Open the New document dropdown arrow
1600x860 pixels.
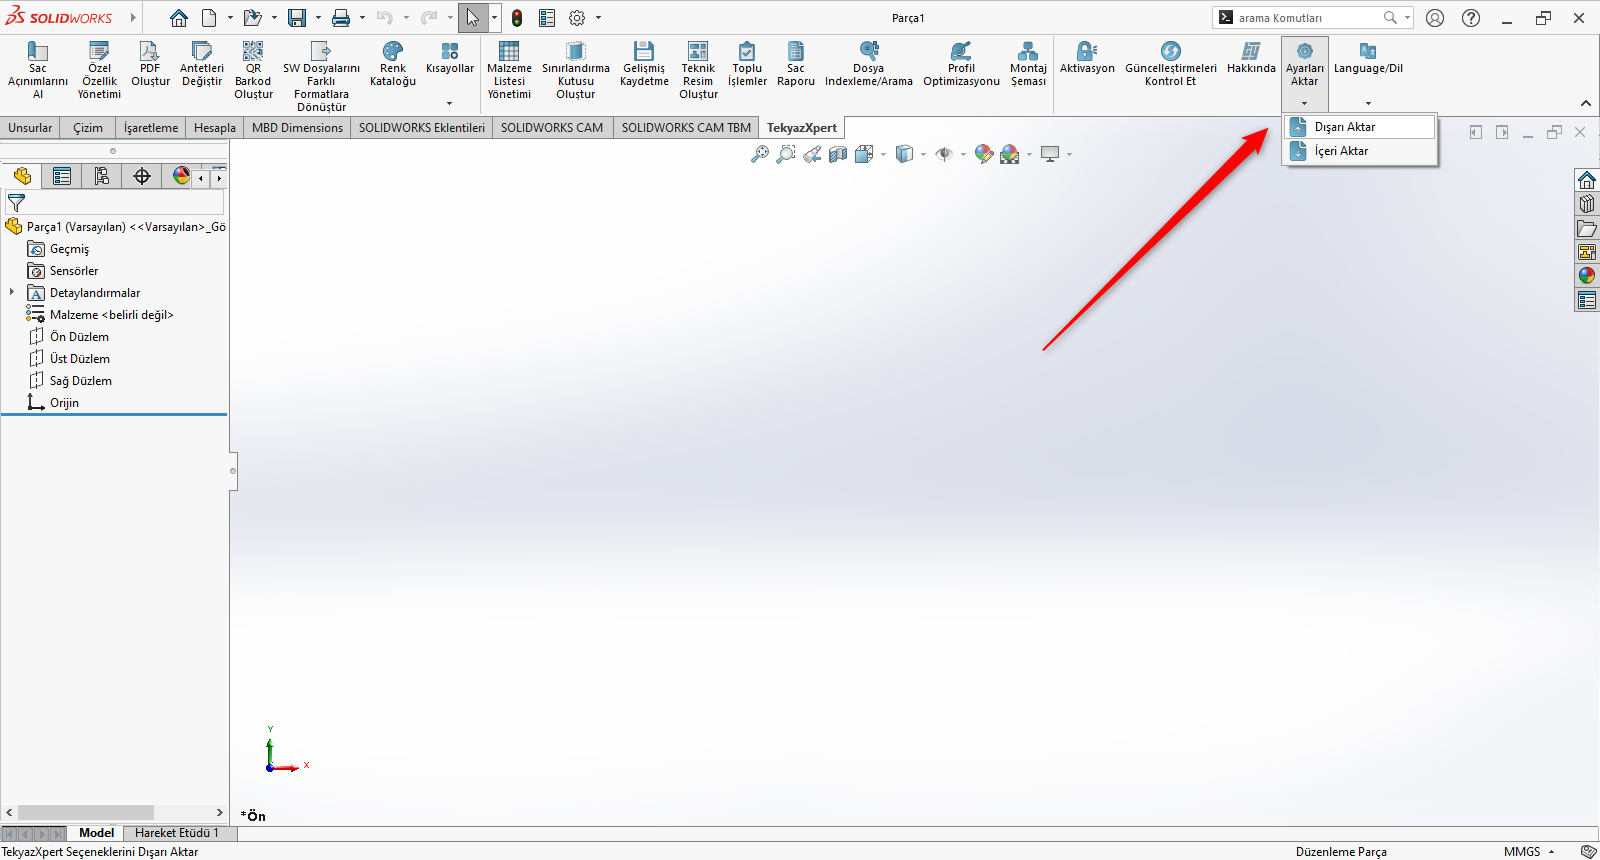(x=230, y=18)
